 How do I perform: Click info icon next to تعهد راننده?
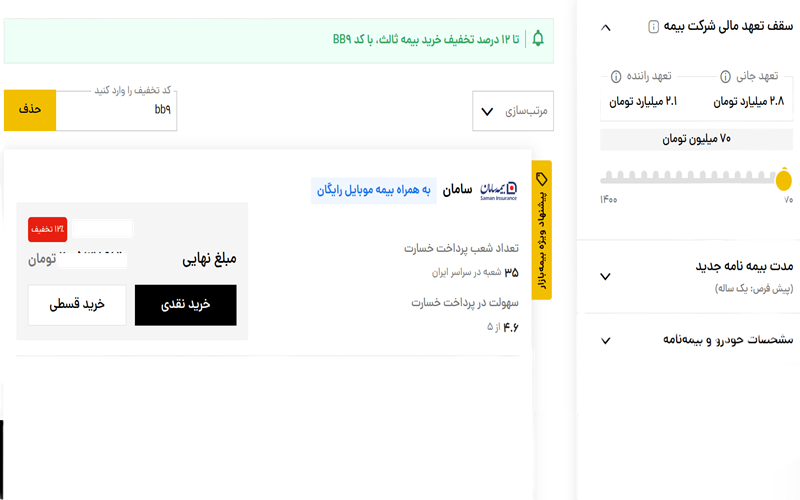616,77
